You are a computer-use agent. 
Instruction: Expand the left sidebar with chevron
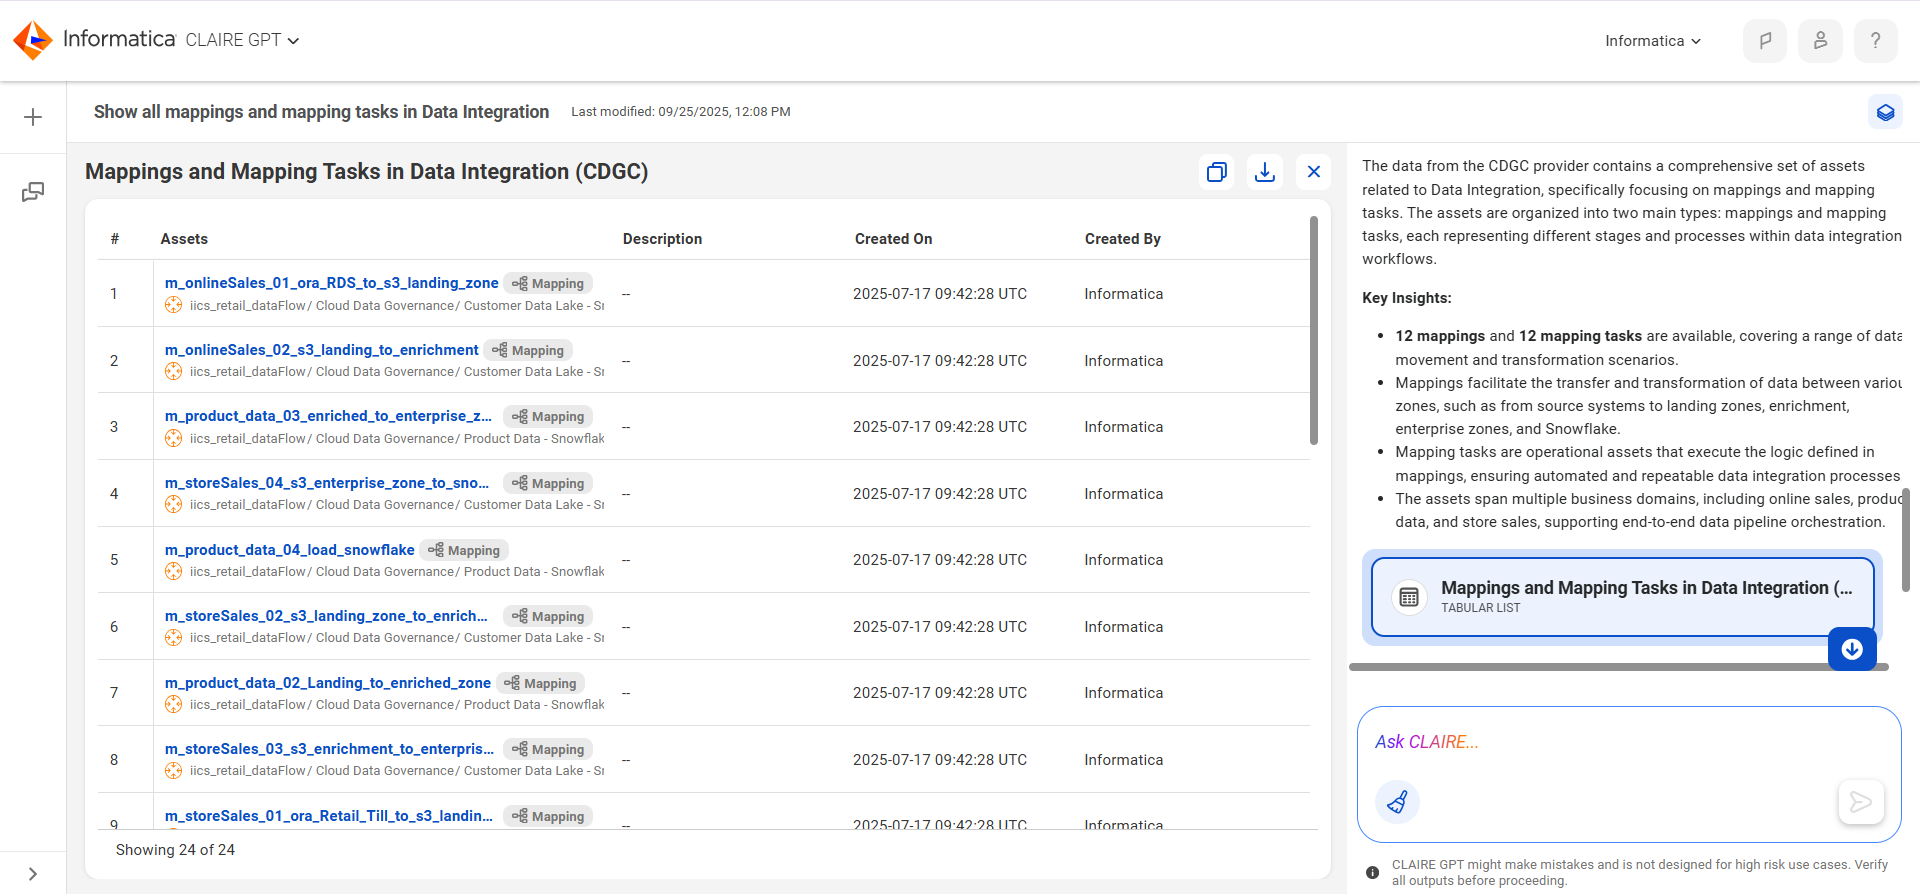point(33,874)
